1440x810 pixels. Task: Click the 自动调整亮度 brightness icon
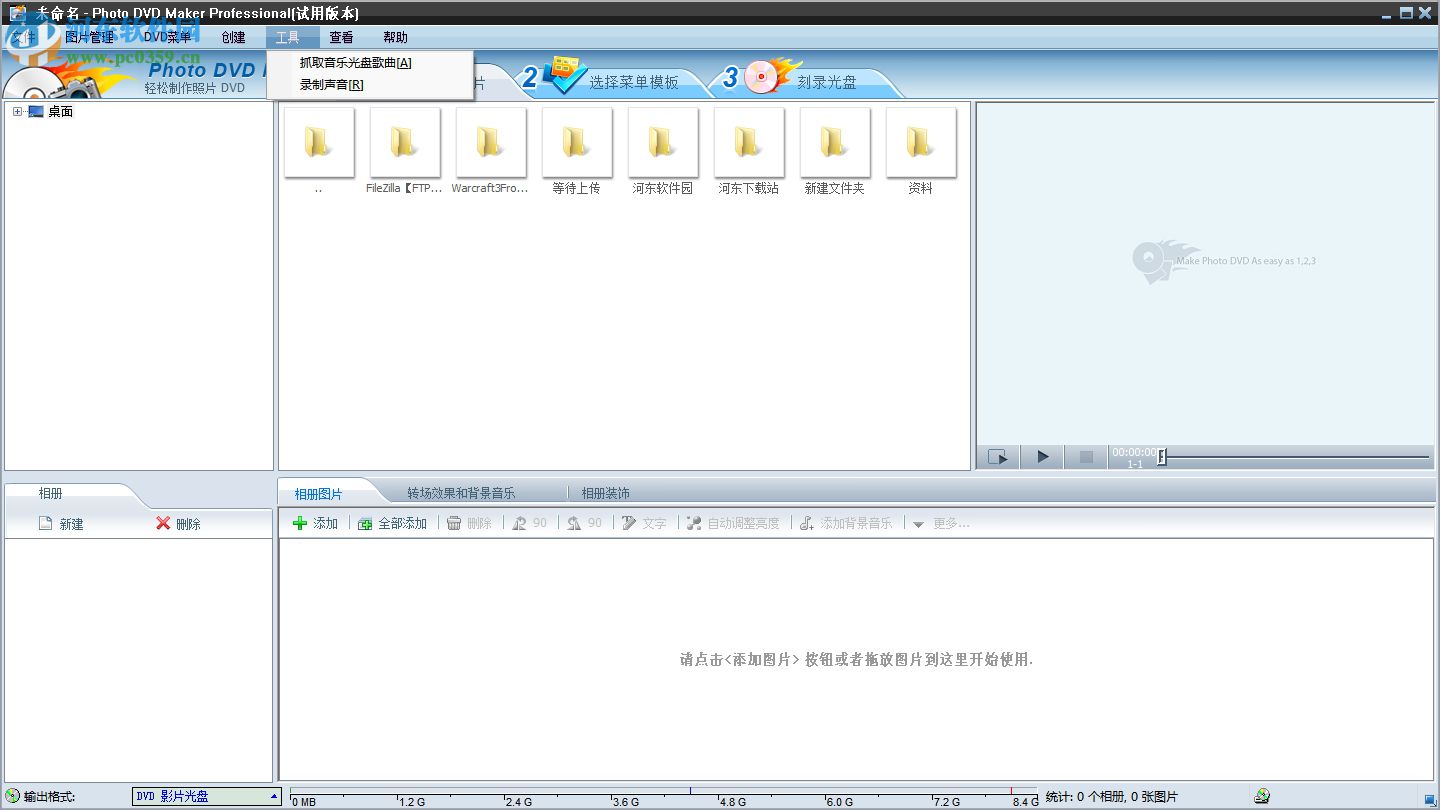pyautogui.click(x=693, y=522)
